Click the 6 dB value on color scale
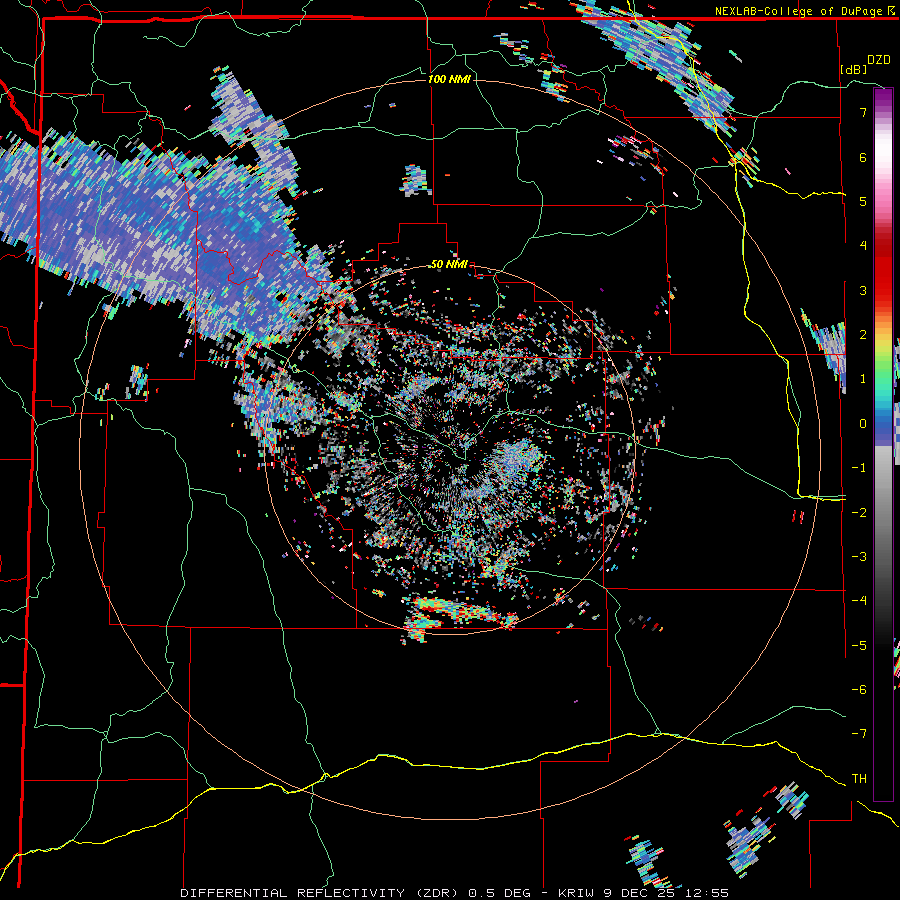Image resolution: width=900 pixels, height=900 pixels. pyautogui.click(x=863, y=157)
